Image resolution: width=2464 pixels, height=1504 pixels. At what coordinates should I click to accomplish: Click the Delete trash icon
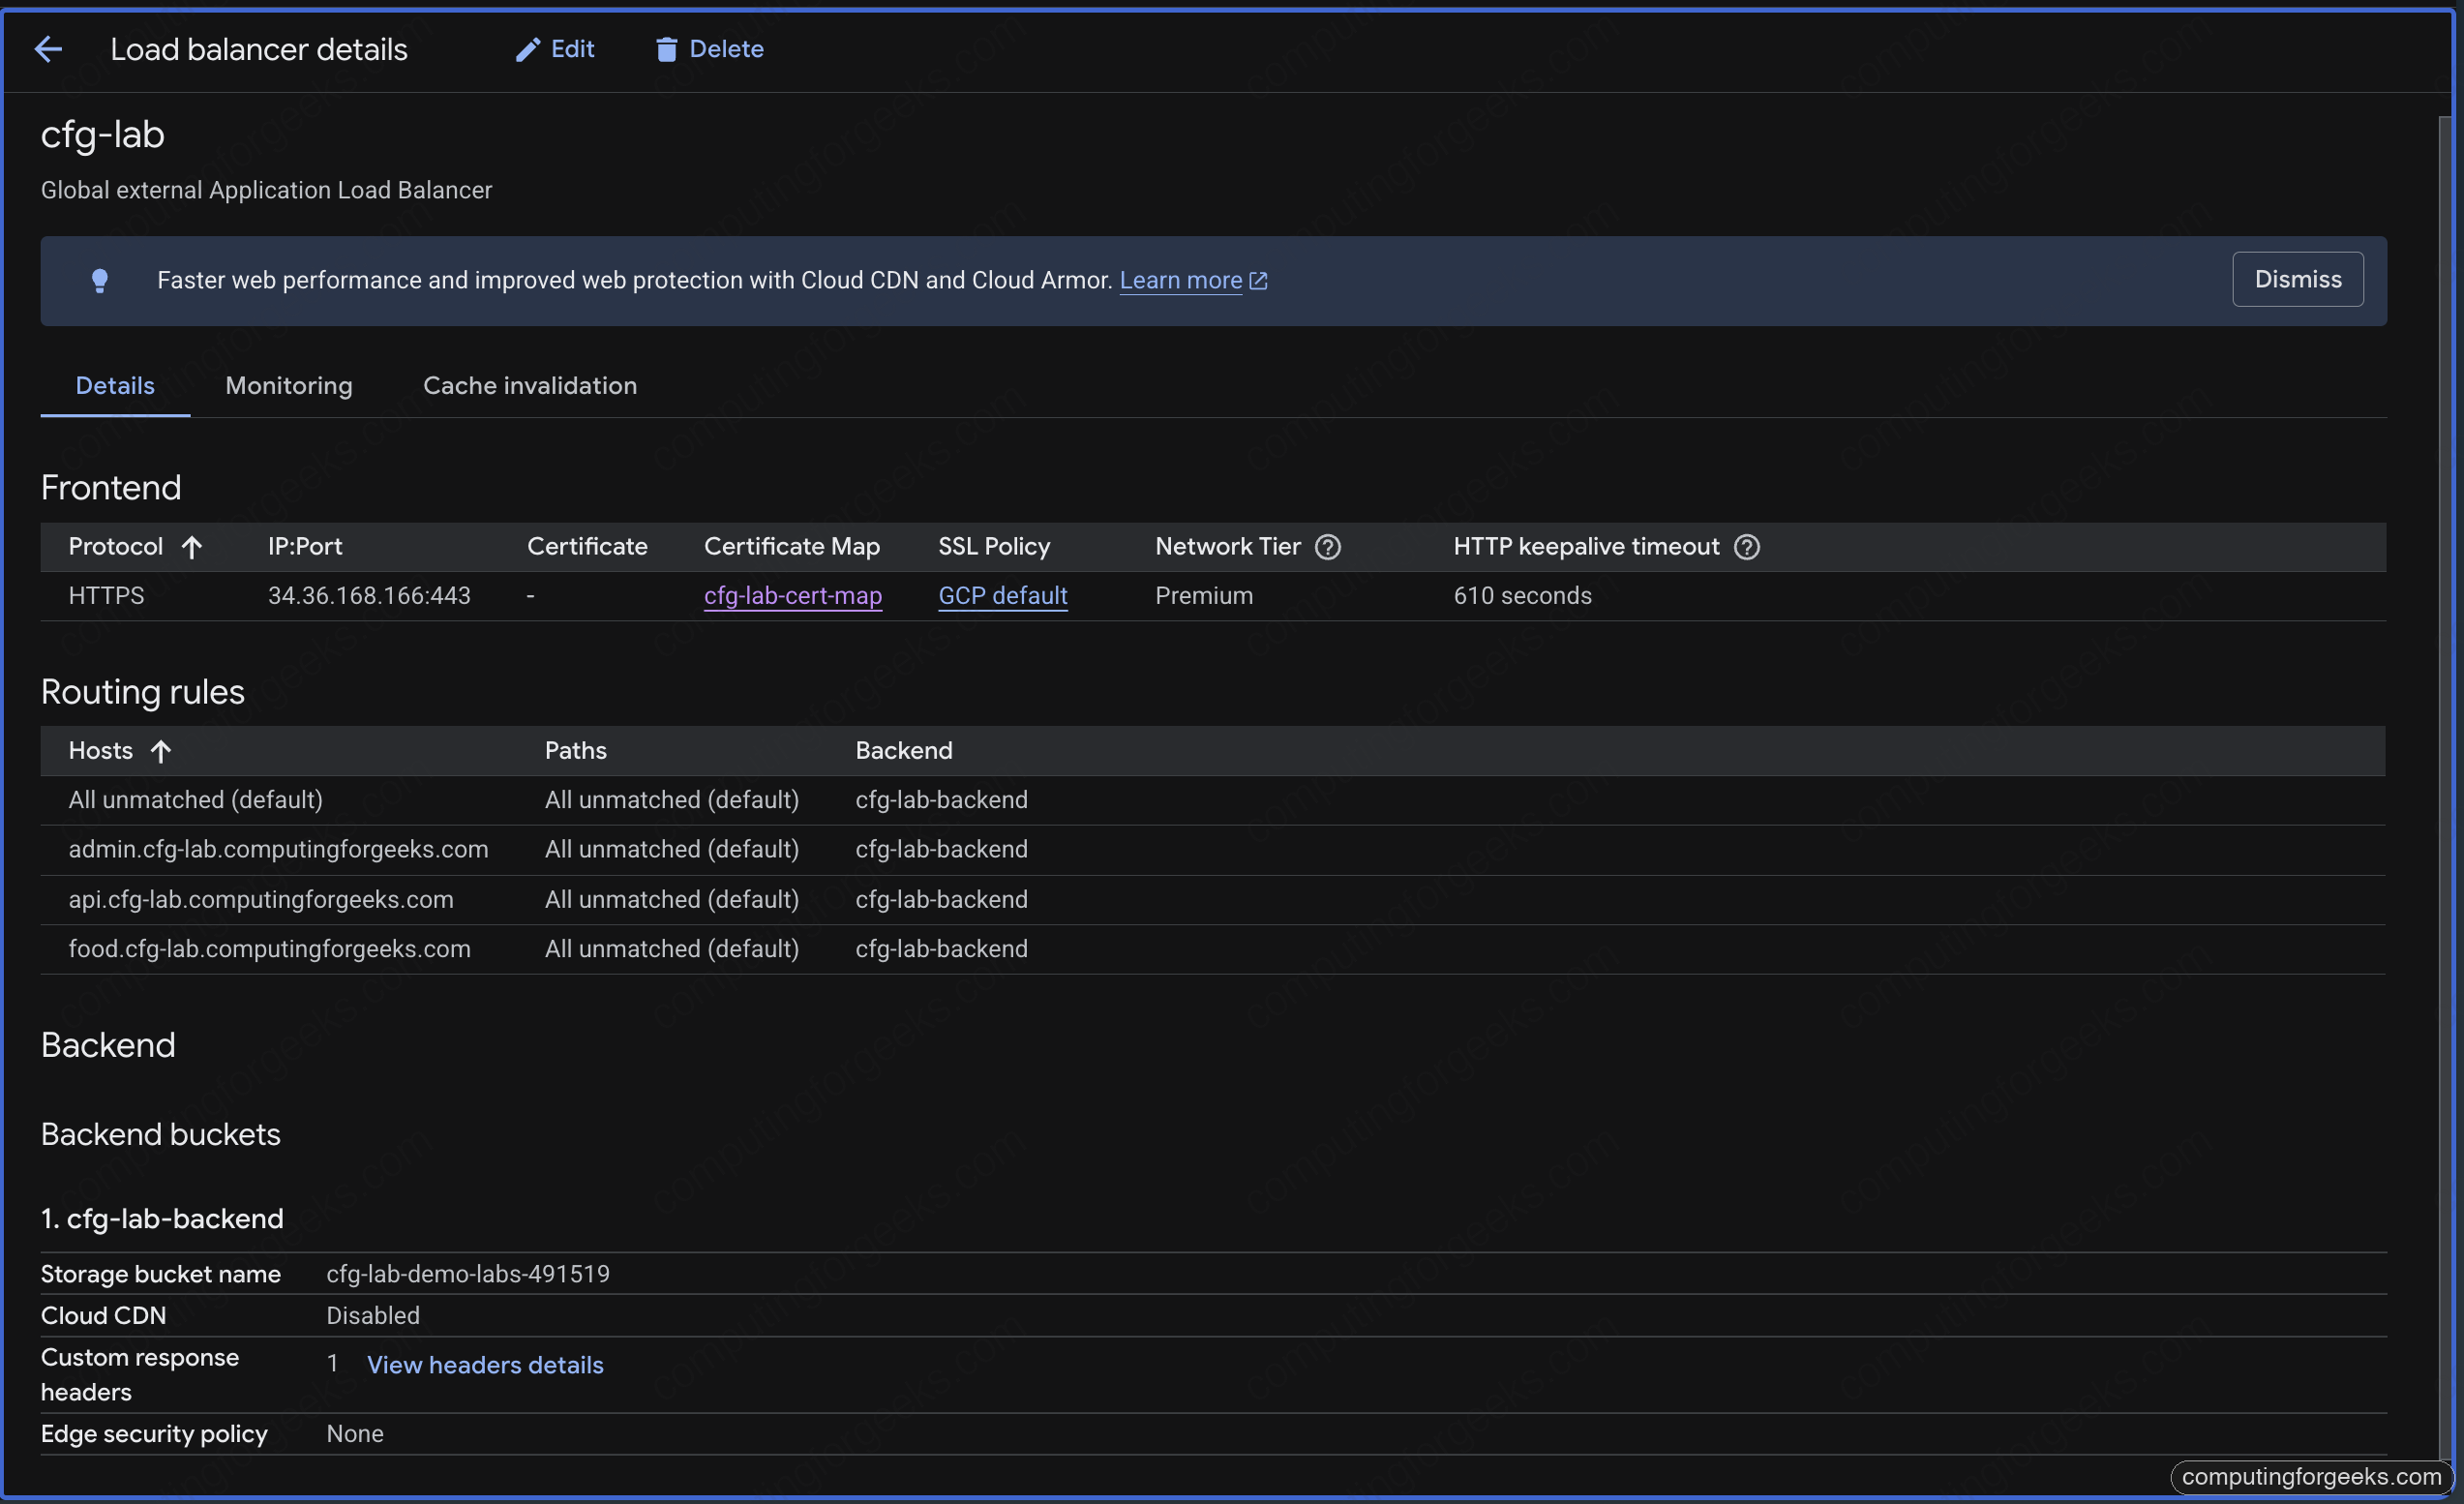click(x=665, y=49)
